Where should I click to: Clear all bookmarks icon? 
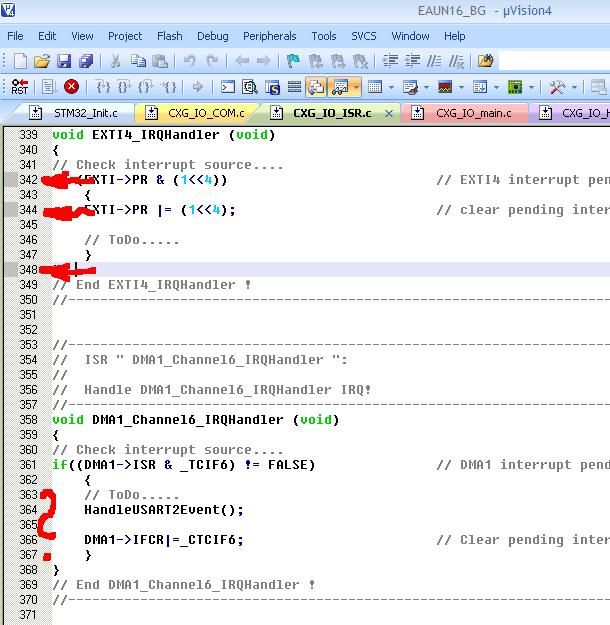click(x=360, y=61)
